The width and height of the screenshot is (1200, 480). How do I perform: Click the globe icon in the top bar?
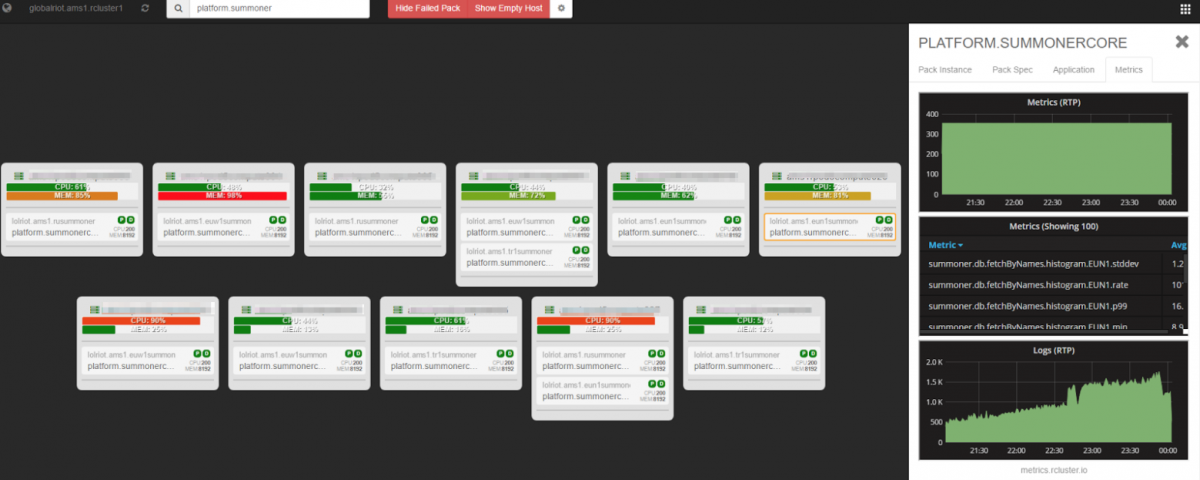coord(7,8)
